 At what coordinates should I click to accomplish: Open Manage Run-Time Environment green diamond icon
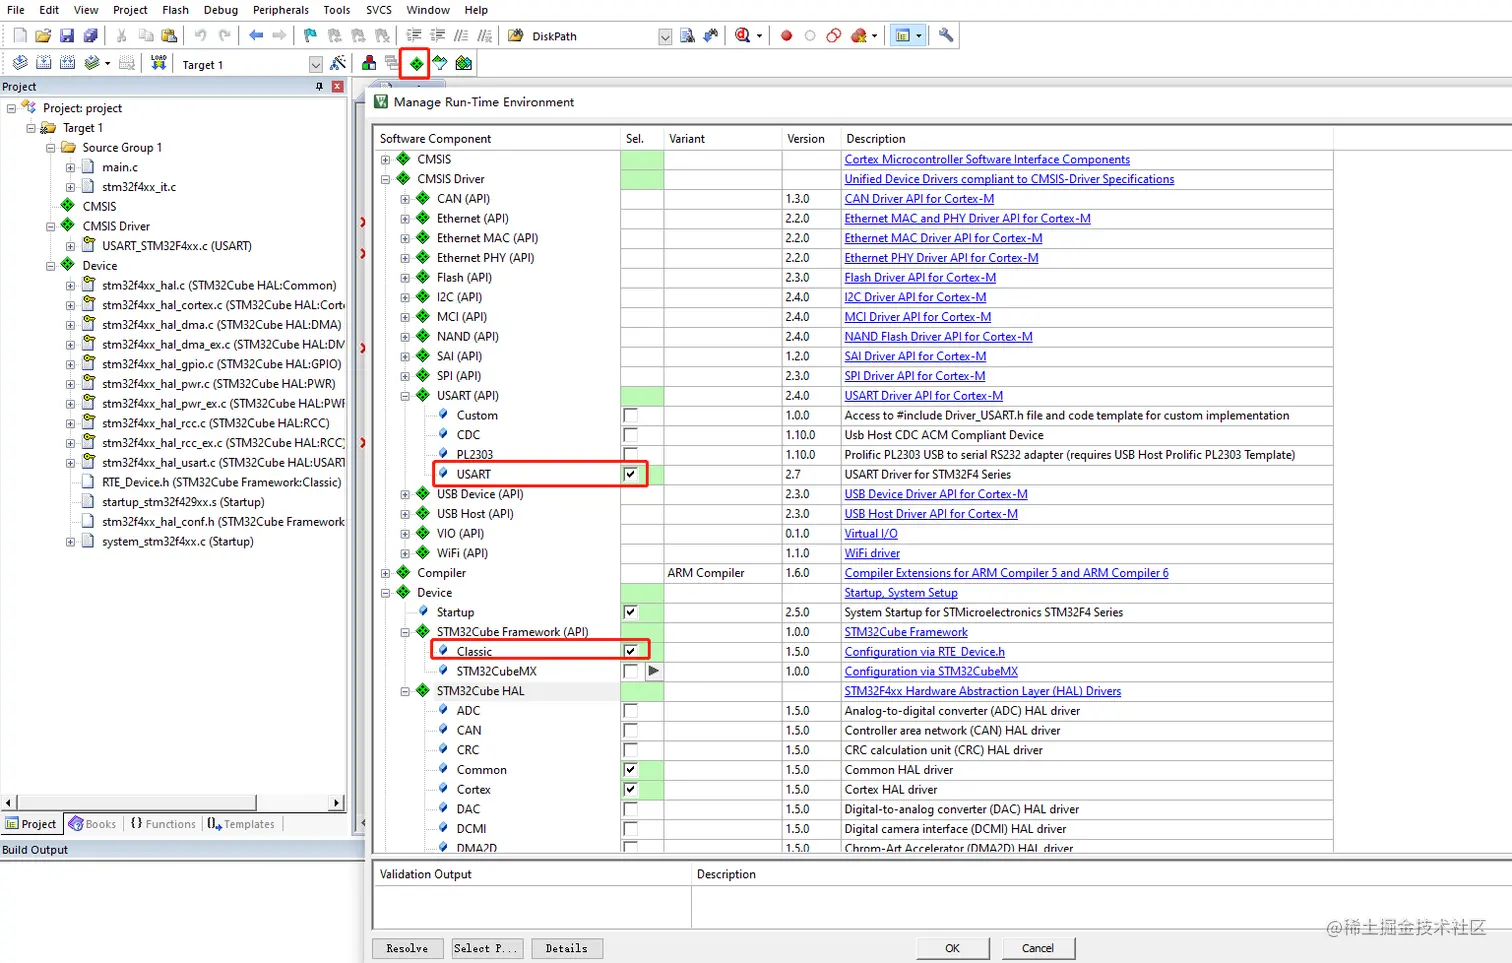(416, 64)
